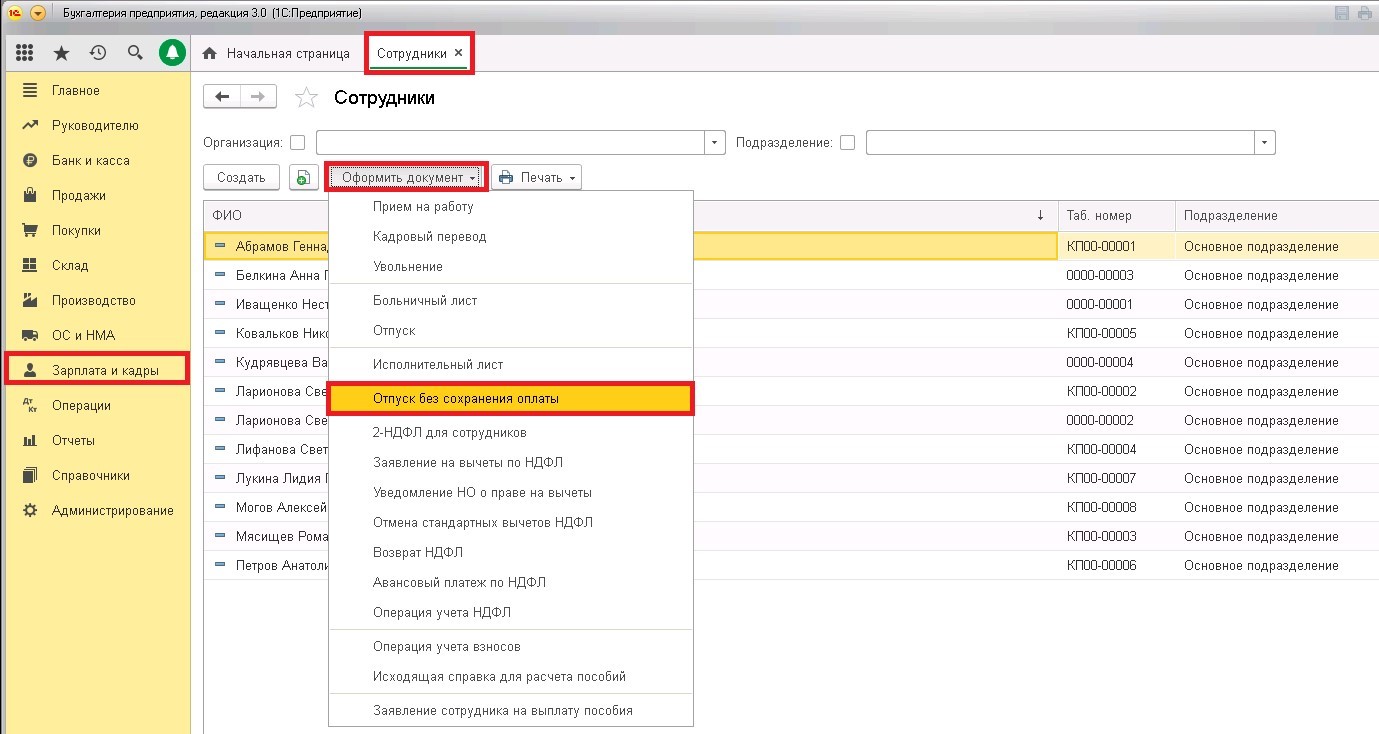Viewport: 1379px width, 734px height.
Task: Open the Печать dropdown button
Action: coord(537,178)
